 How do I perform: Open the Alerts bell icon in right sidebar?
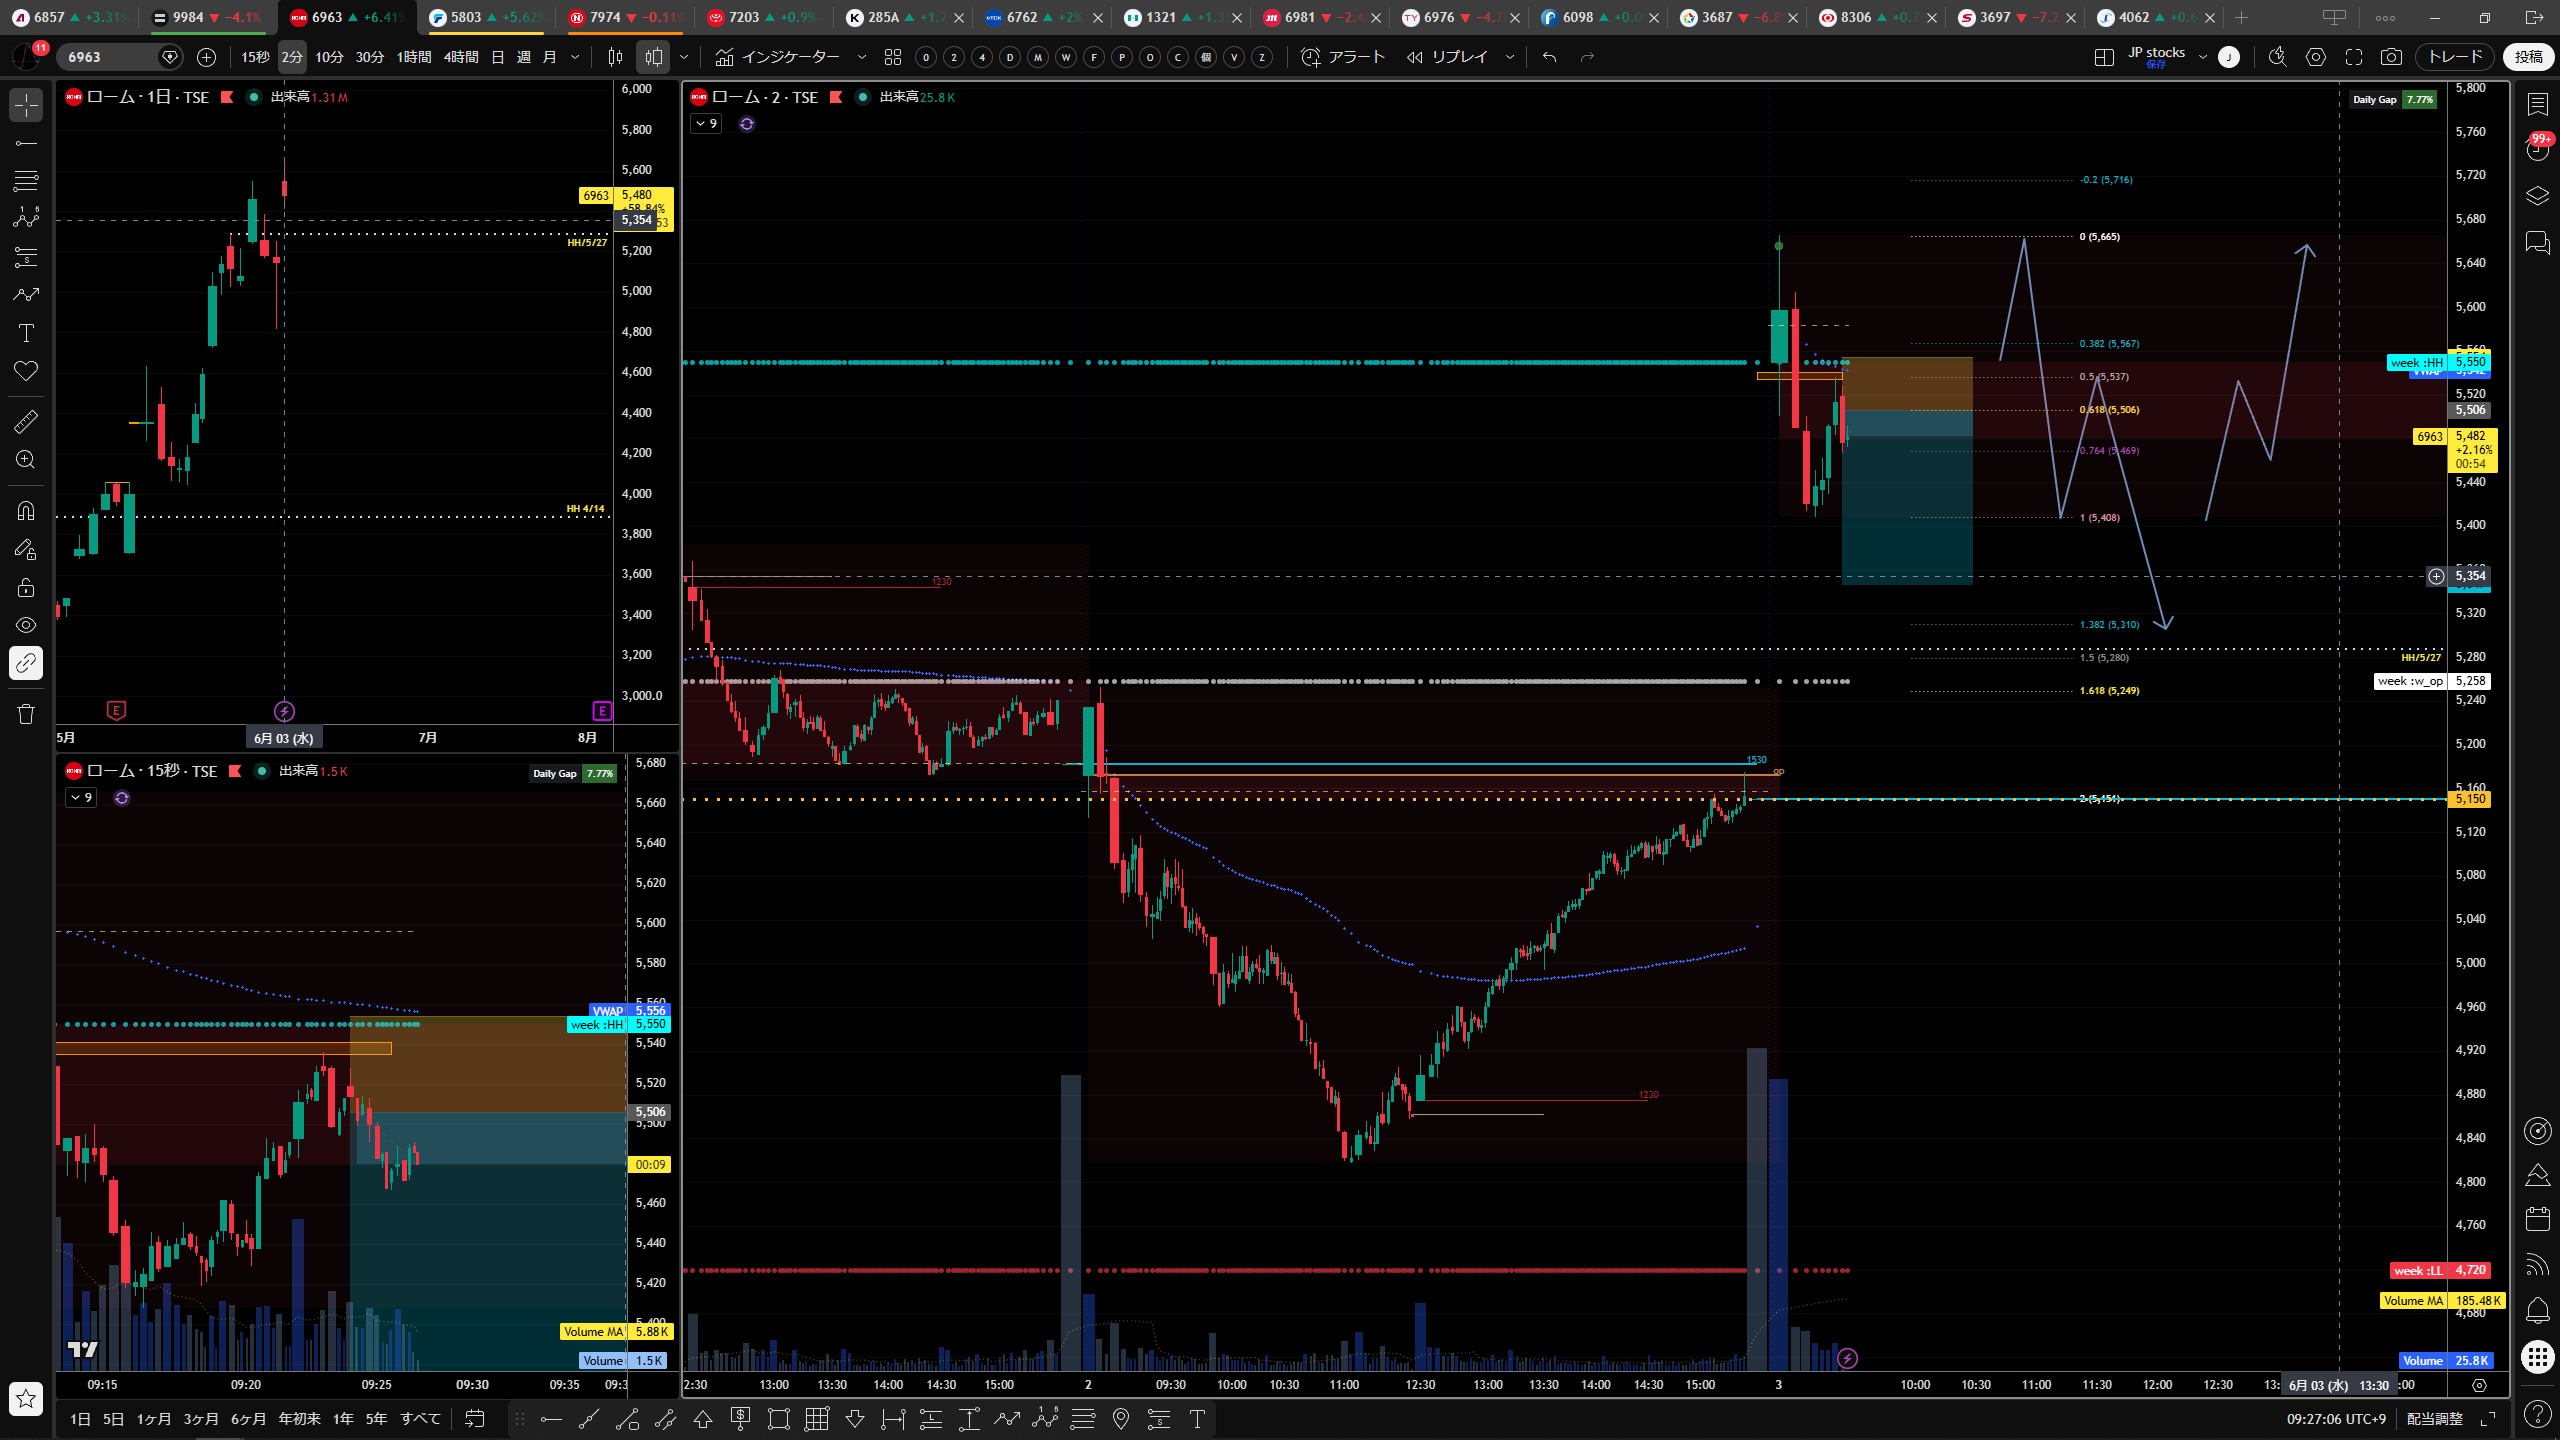click(x=2537, y=1309)
